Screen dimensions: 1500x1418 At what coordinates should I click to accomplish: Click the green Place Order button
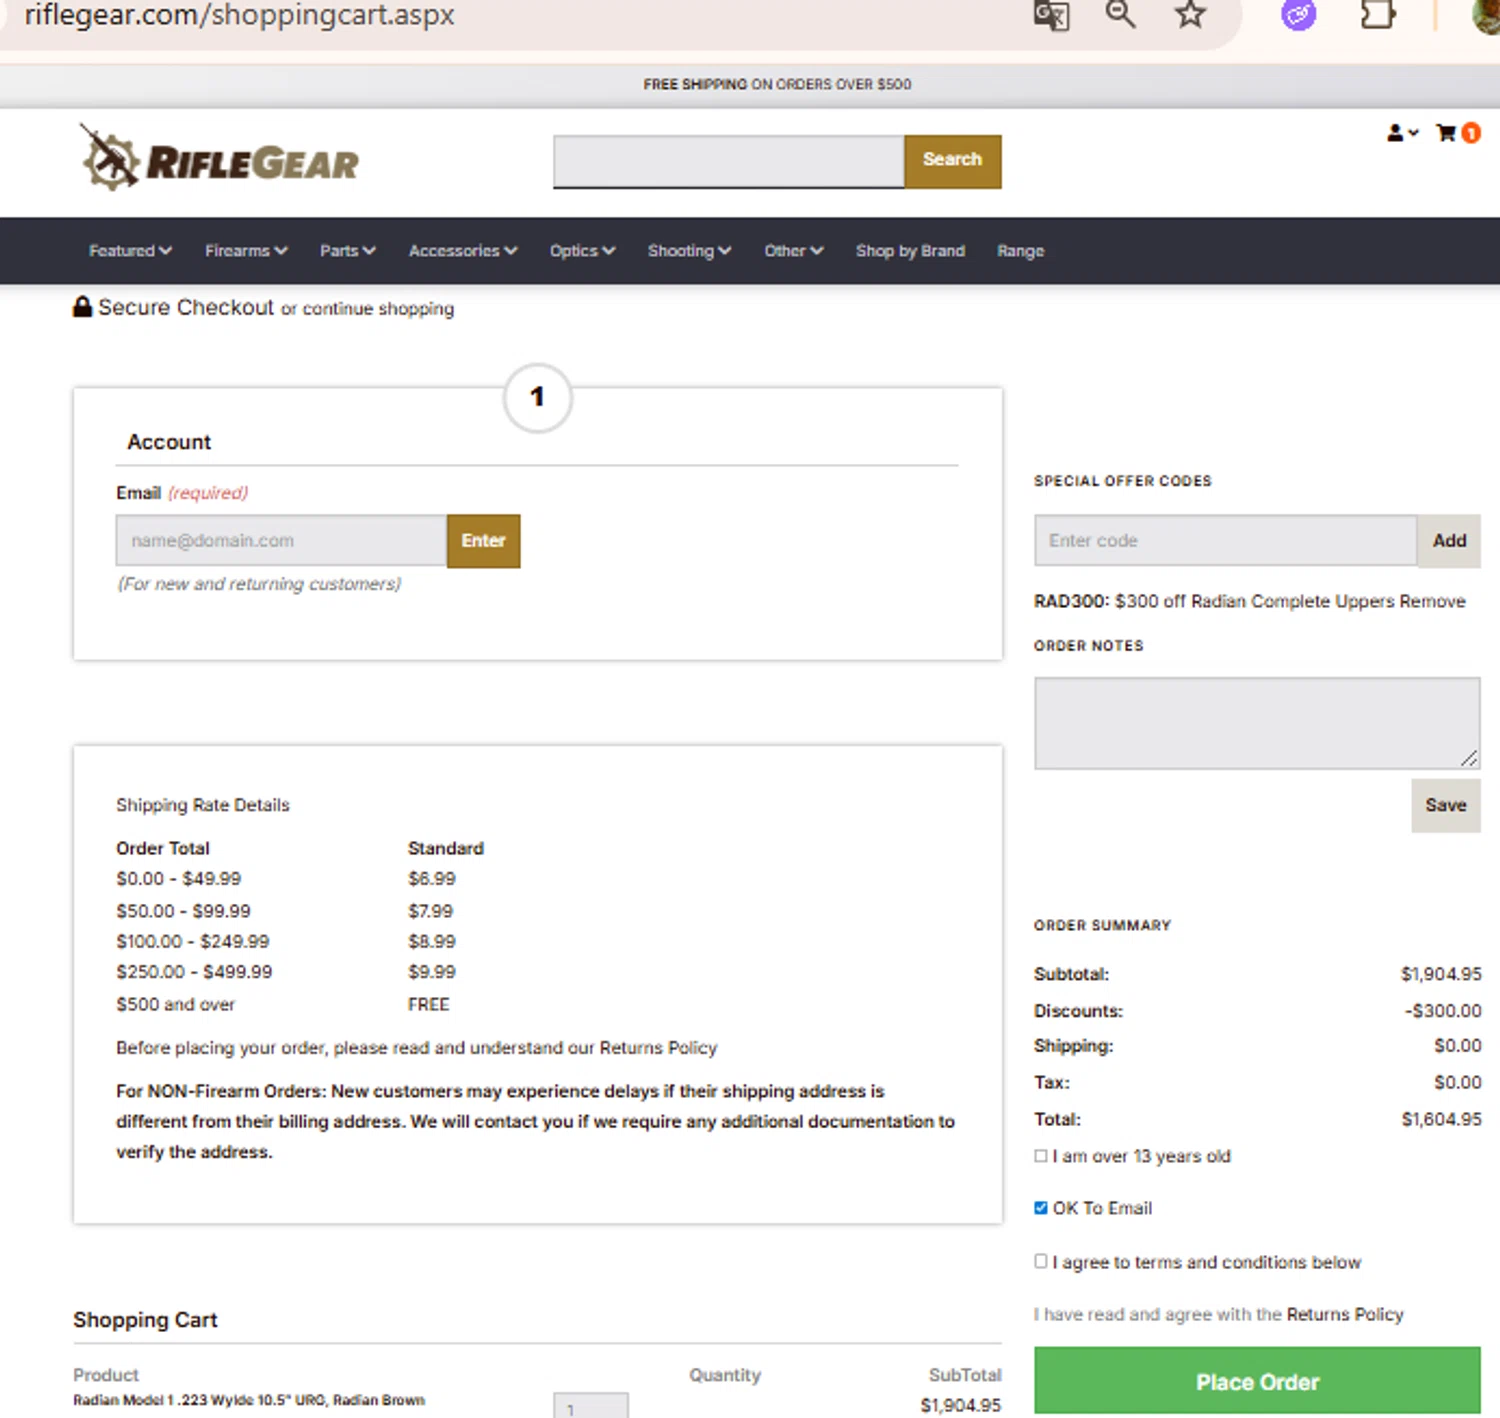click(1257, 1381)
